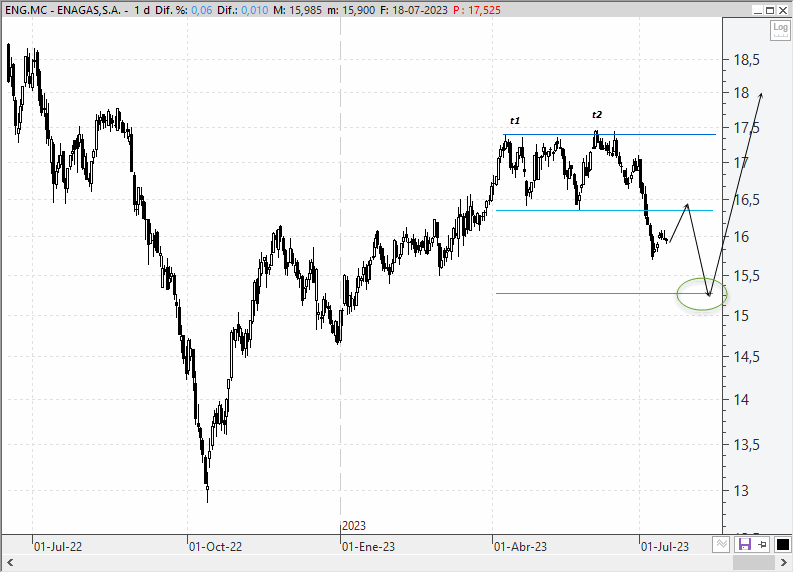The height and width of the screenshot is (573, 794).
Task: Click the '01-Abr-23' date axis label
Action: pos(521,547)
